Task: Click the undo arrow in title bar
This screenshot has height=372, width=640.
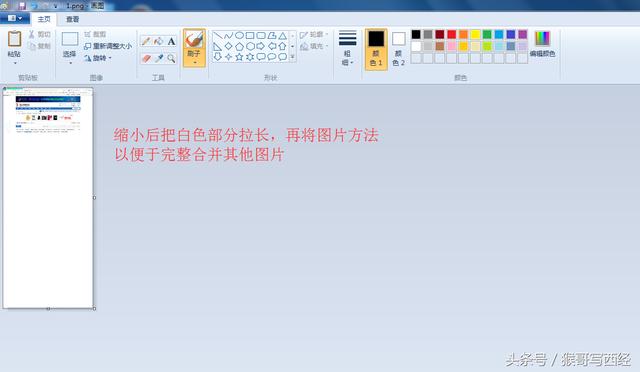Action: 33,6
